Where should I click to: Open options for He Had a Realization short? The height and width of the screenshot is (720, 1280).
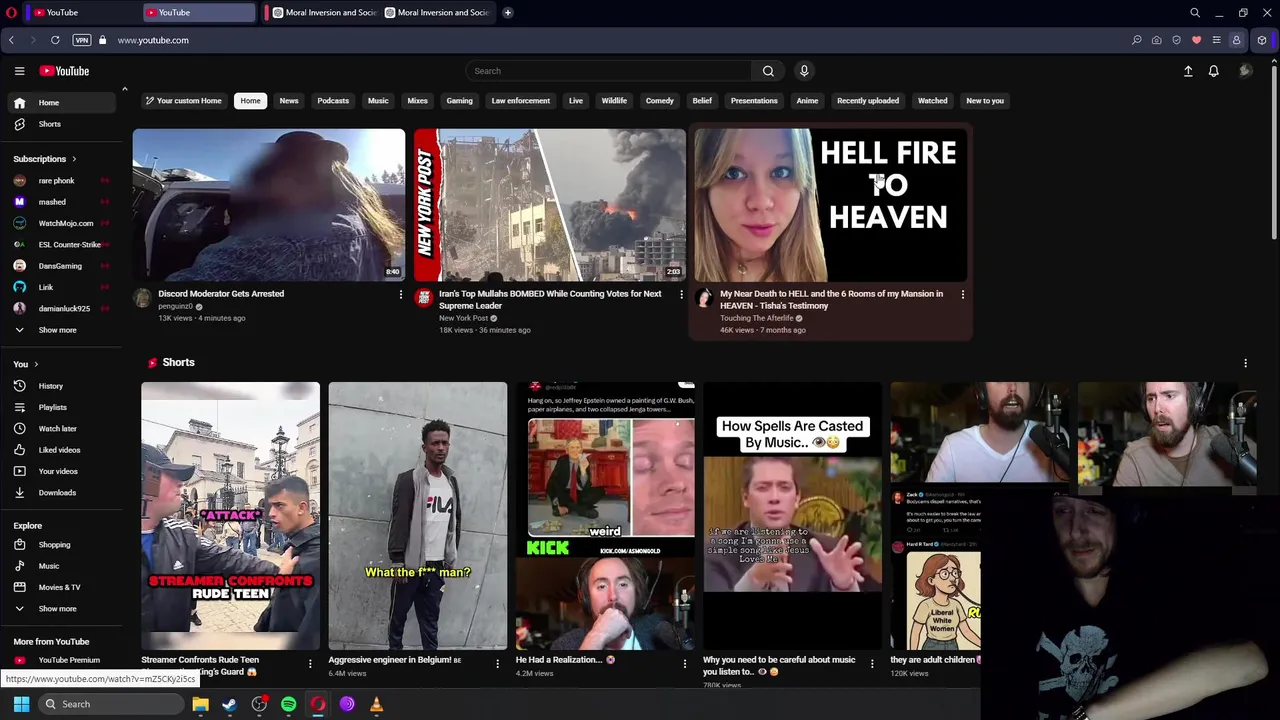coord(685,663)
